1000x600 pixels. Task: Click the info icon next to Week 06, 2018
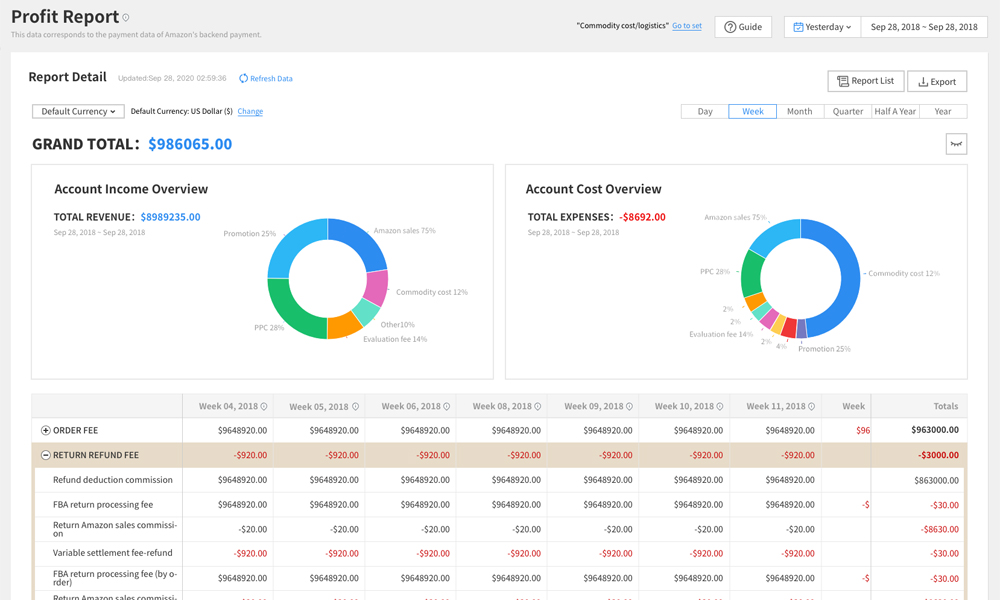(447, 407)
